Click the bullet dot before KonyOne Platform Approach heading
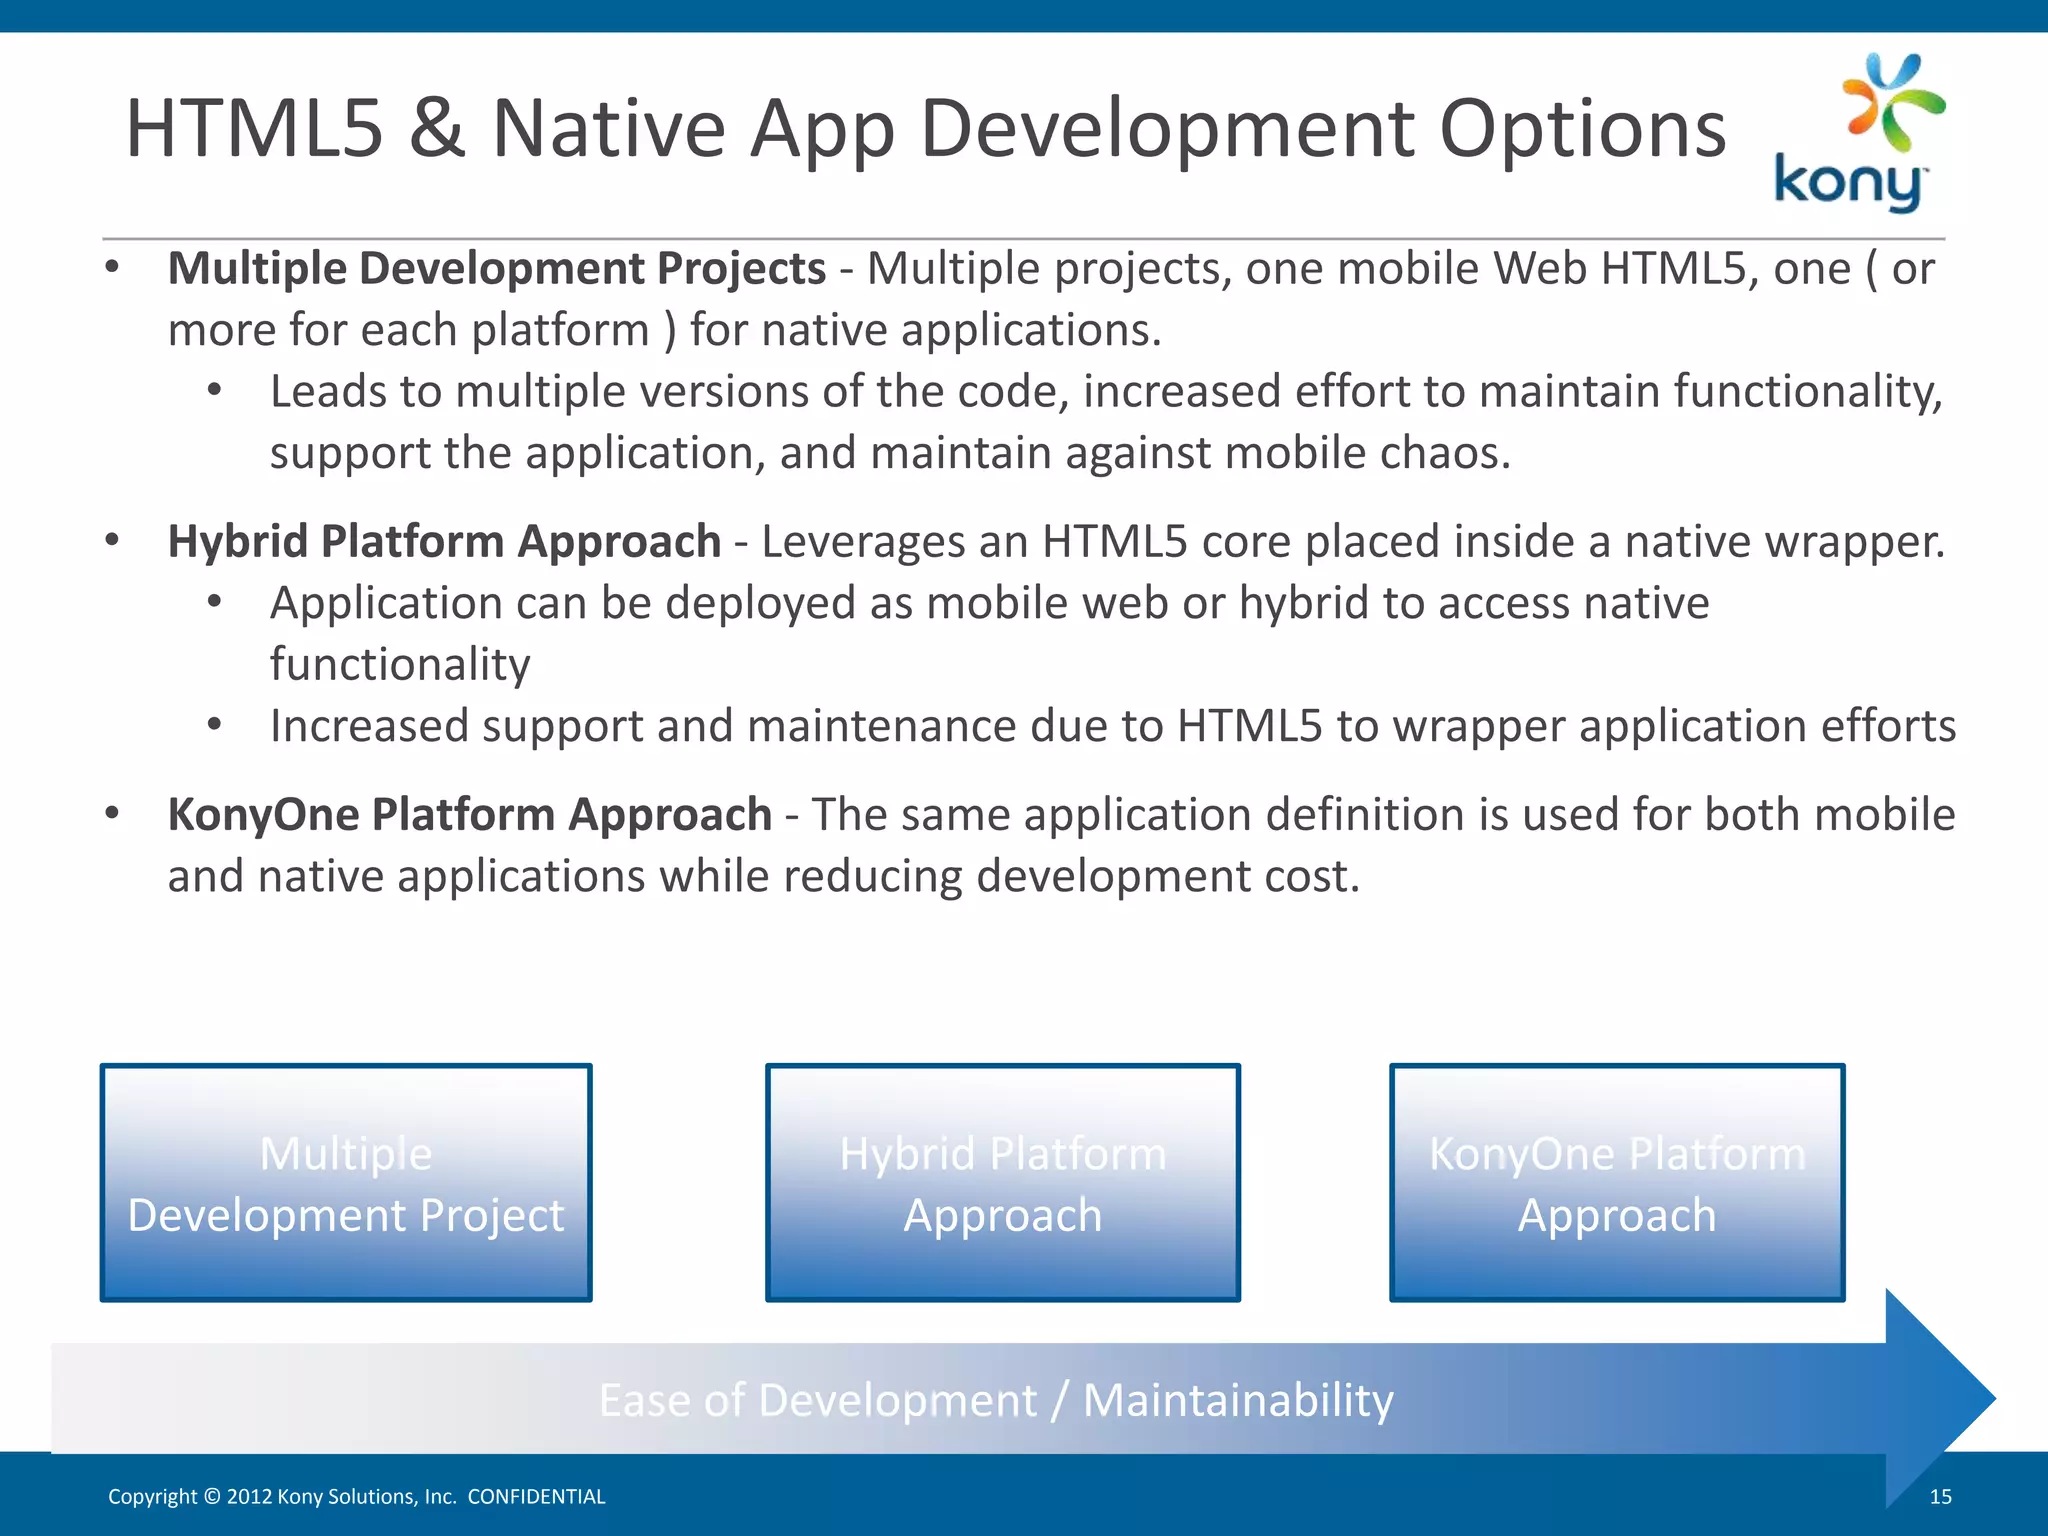 point(112,814)
